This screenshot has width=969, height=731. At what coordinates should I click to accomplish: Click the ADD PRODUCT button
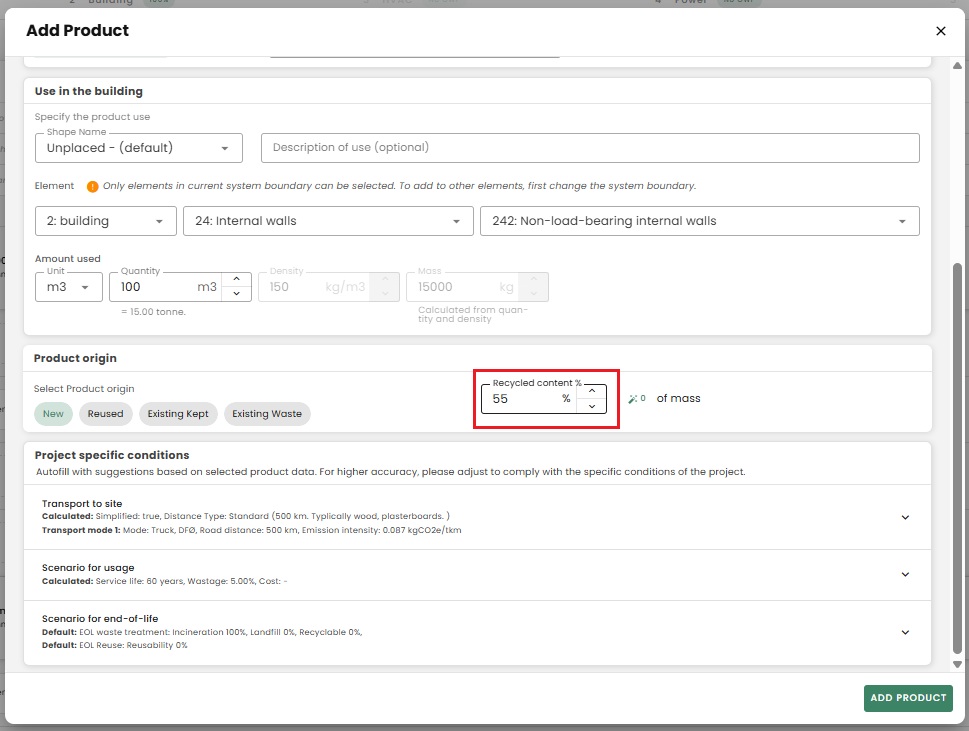tap(907, 698)
